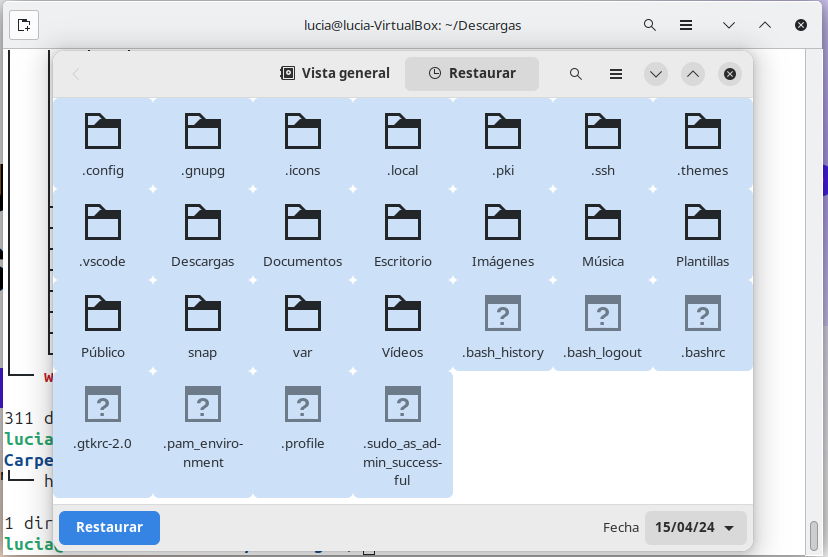Switch to the Vista general tab
The width and height of the screenshot is (828, 557).
335,73
